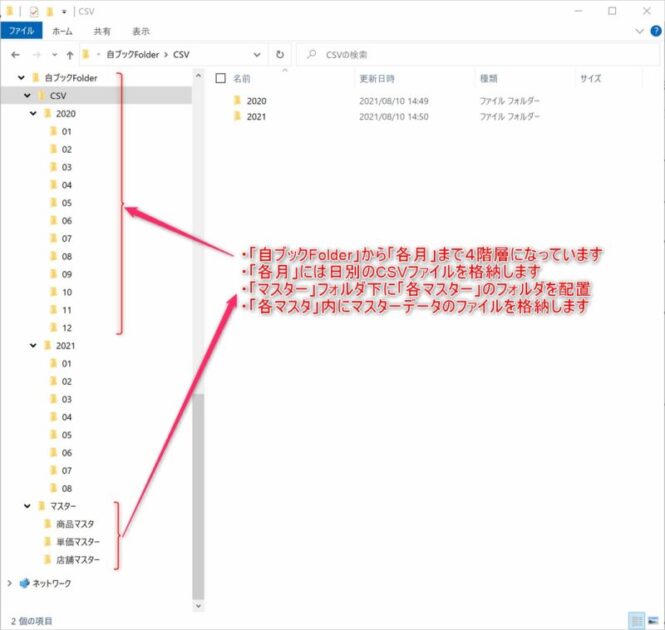Open address bar history dropdown
This screenshot has width=665, height=630.
pos(257,55)
